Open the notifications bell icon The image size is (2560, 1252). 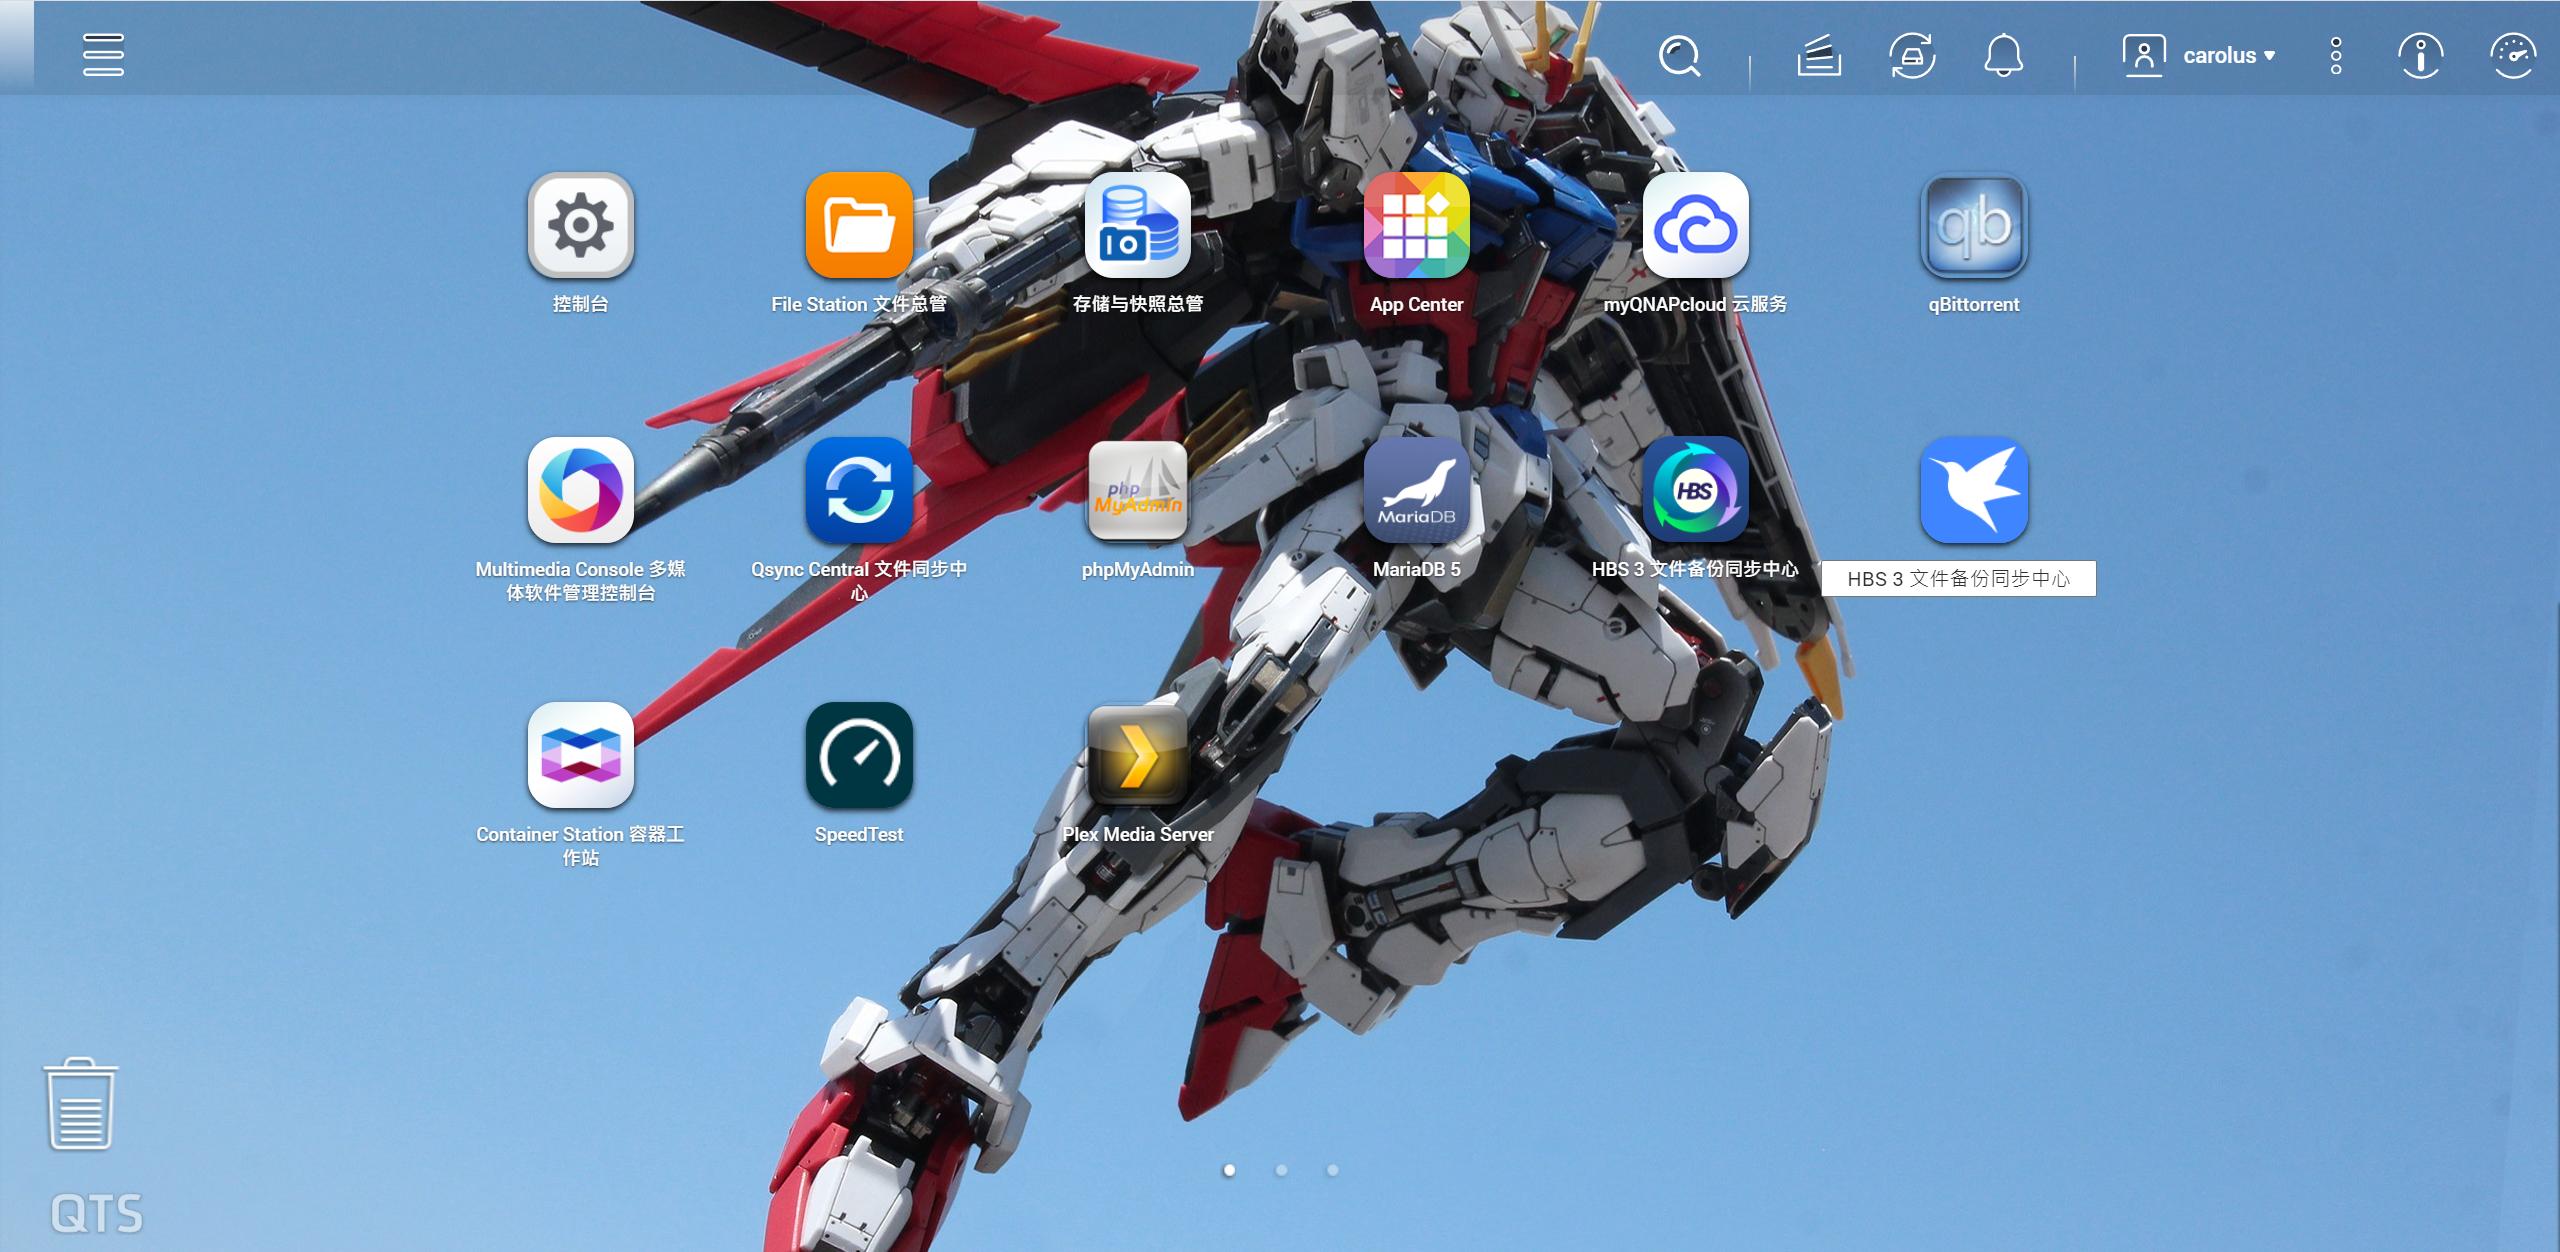coord(2003,56)
